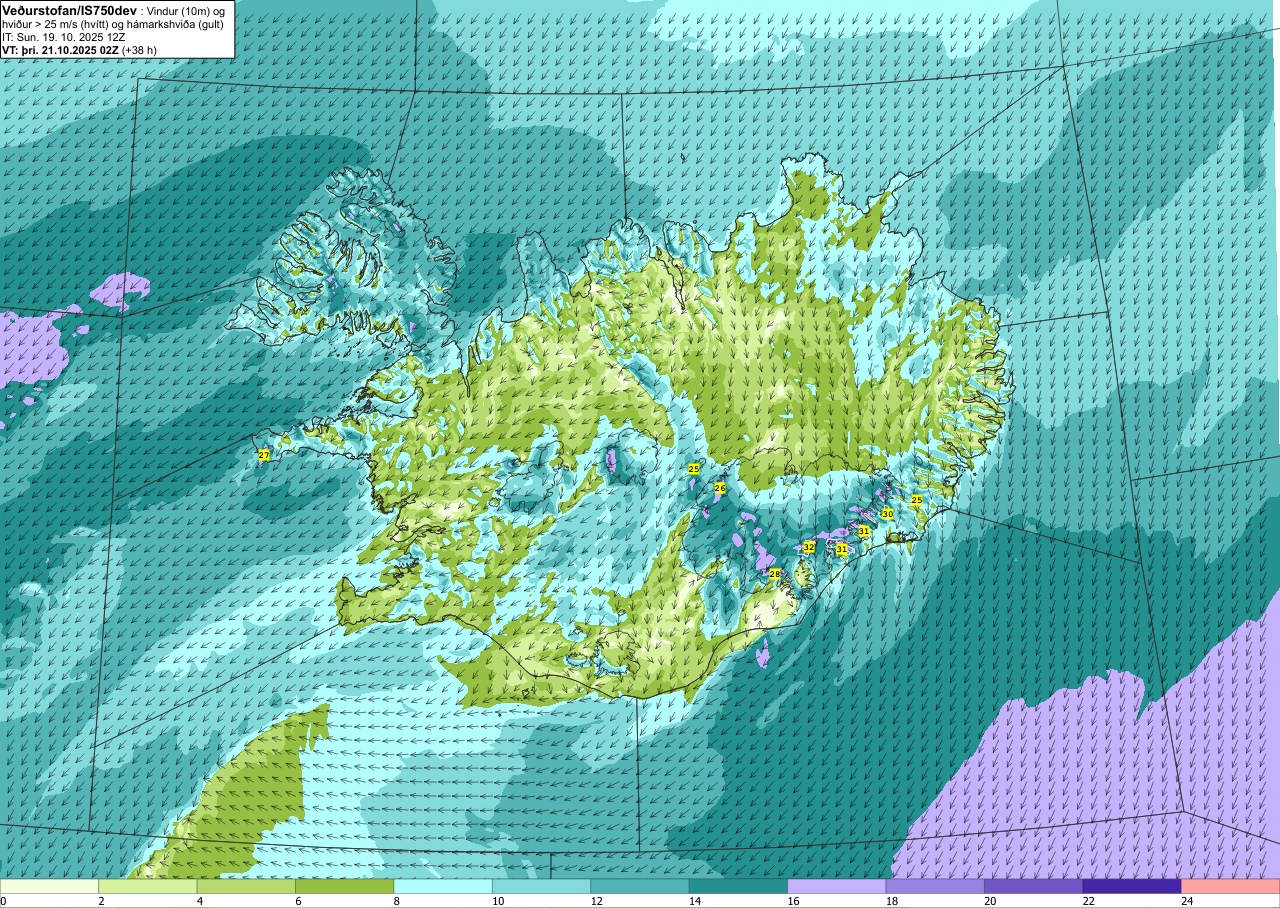Click the legend scale value 8
The width and height of the screenshot is (1280, 908).
[x=396, y=901]
